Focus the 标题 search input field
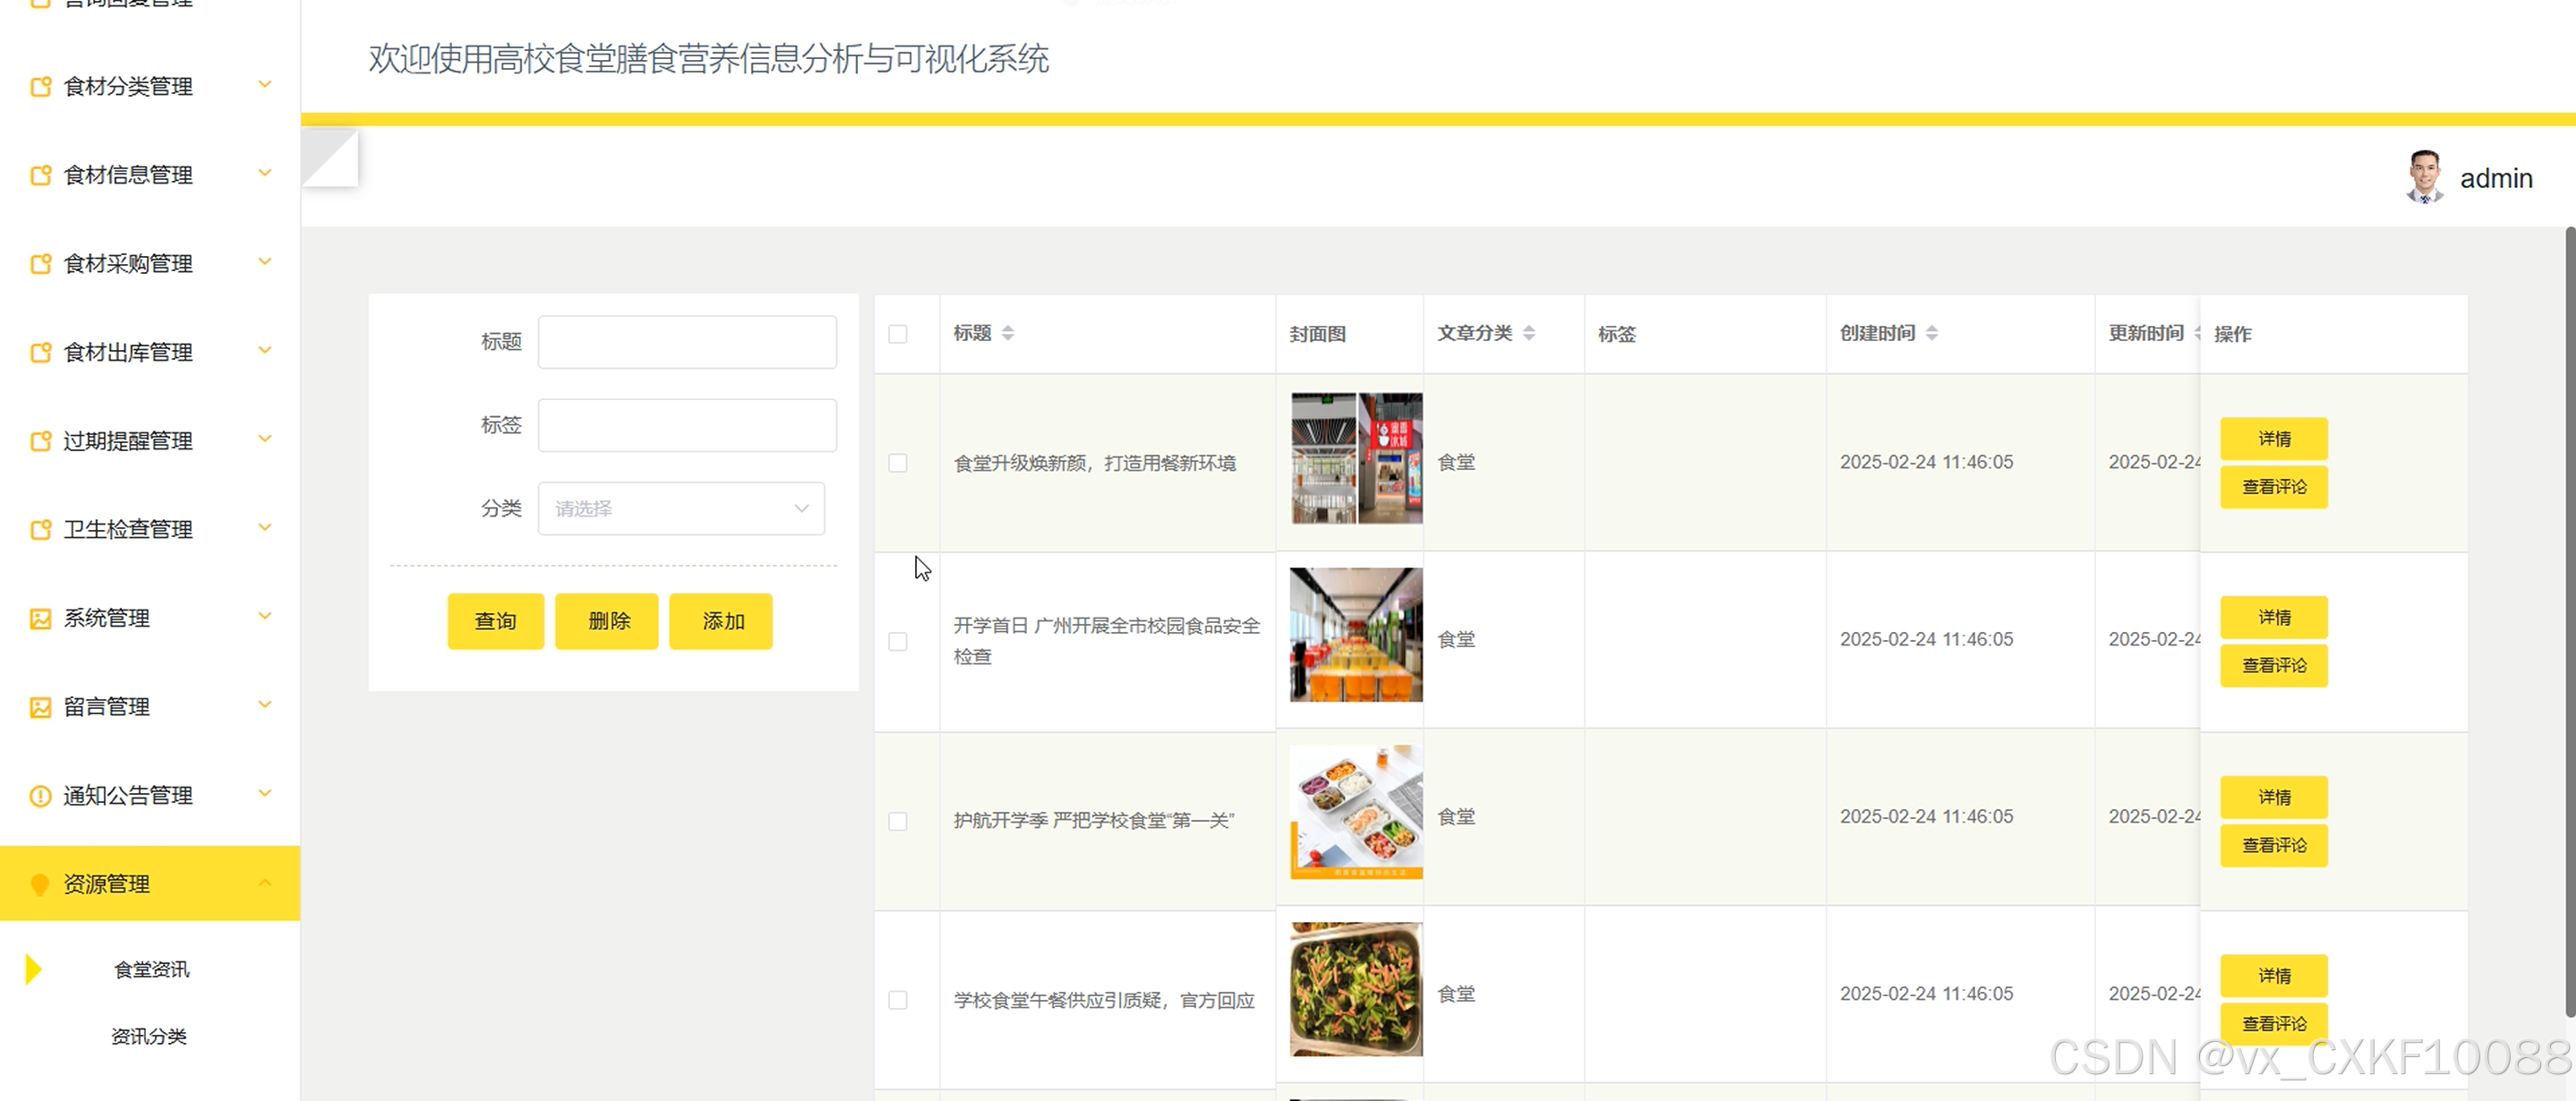 (x=687, y=342)
